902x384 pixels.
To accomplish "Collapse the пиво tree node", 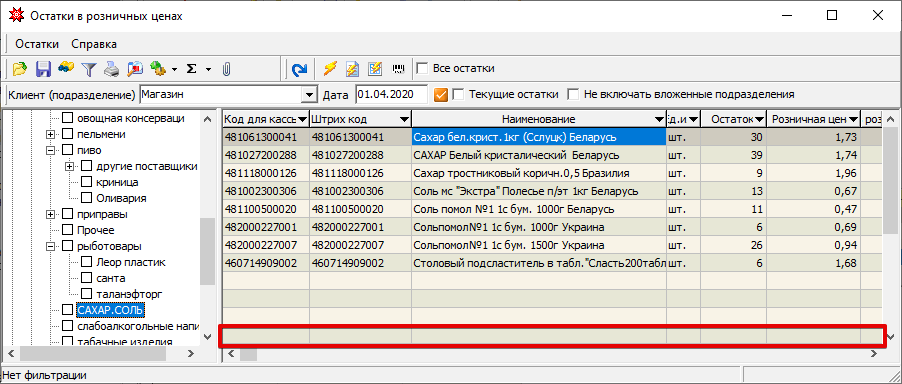I will (50, 151).
